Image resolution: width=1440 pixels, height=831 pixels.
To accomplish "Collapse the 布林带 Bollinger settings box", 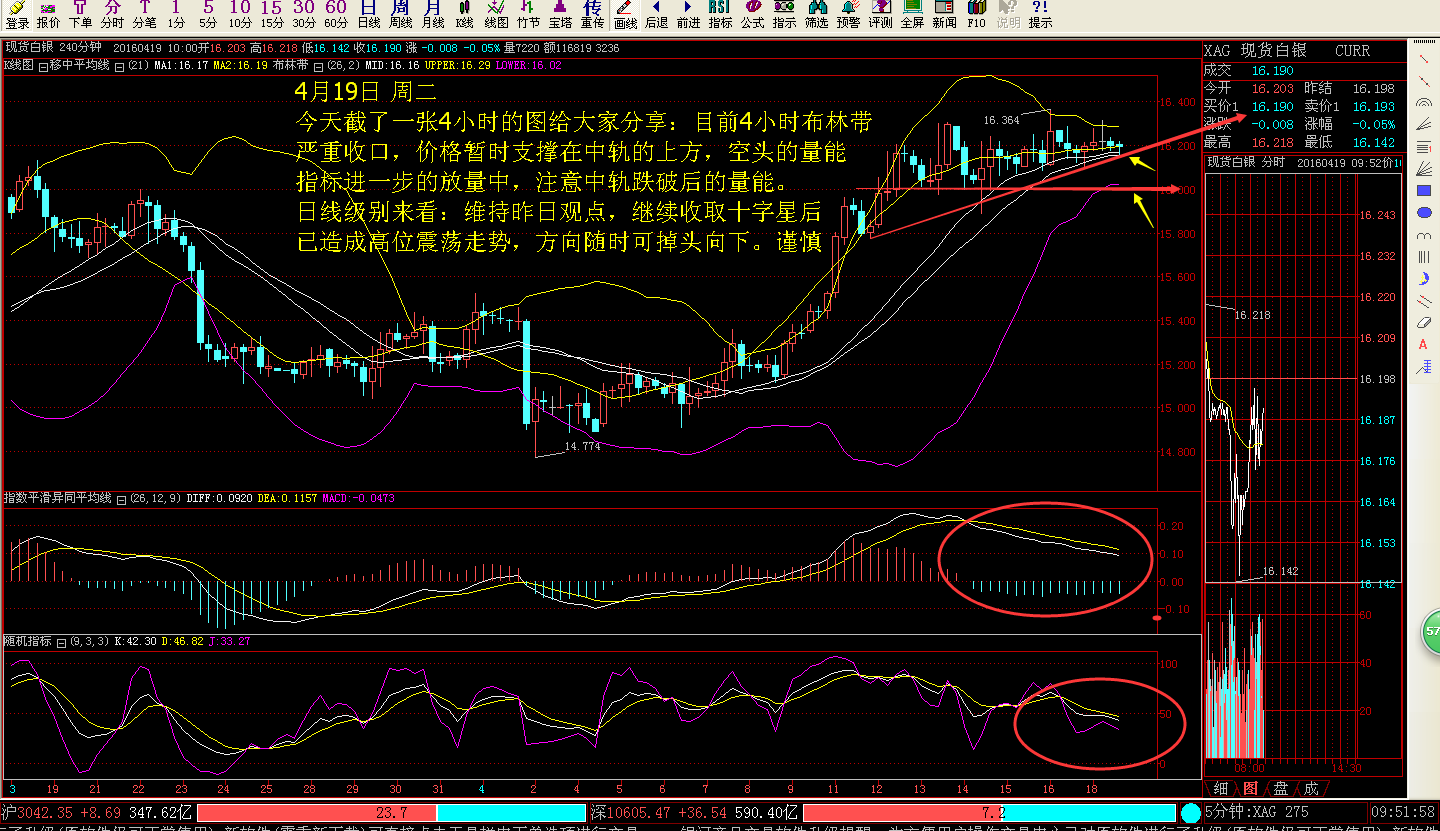I will pyautogui.click(x=319, y=66).
